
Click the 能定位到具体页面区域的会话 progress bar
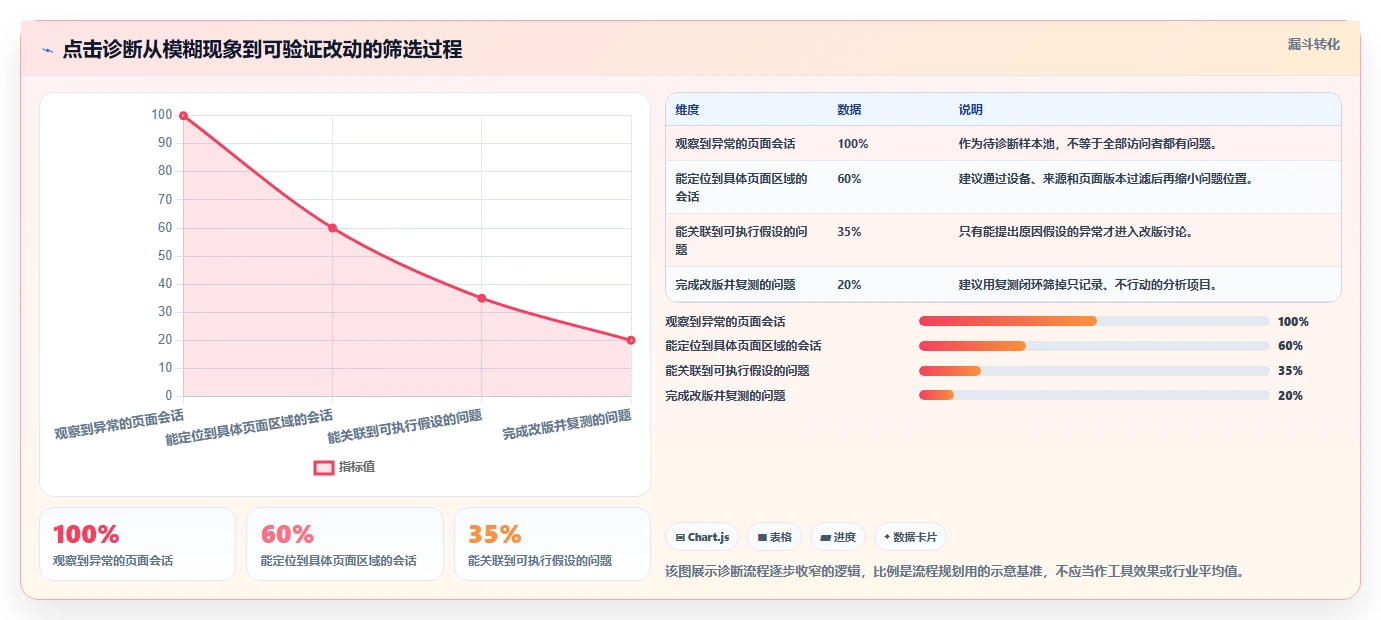[x=1094, y=346]
